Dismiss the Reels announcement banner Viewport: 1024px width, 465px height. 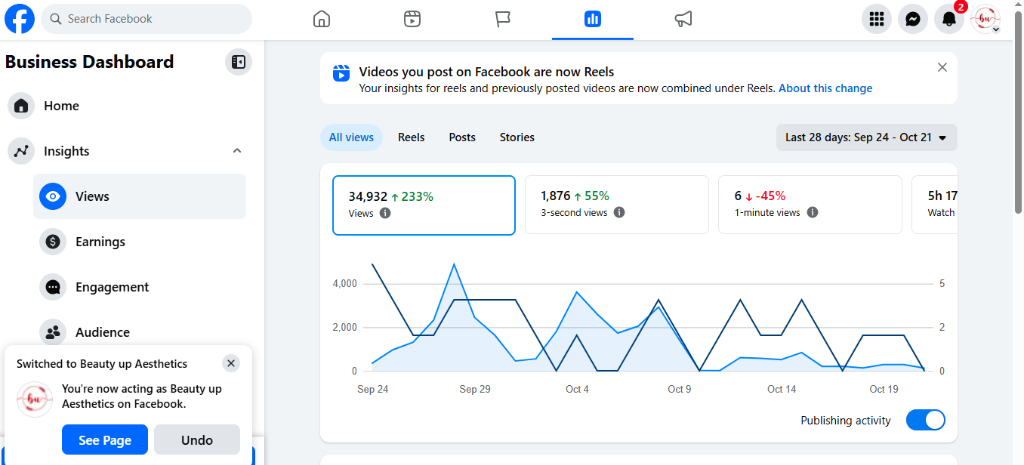942,67
